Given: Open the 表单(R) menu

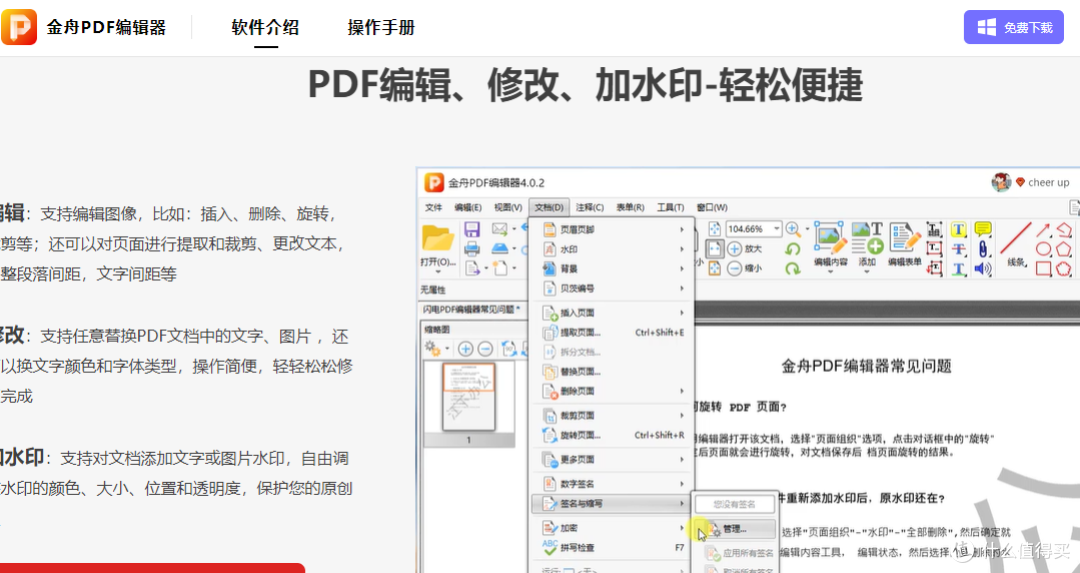Looking at the screenshot, I should tap(630, 207).
